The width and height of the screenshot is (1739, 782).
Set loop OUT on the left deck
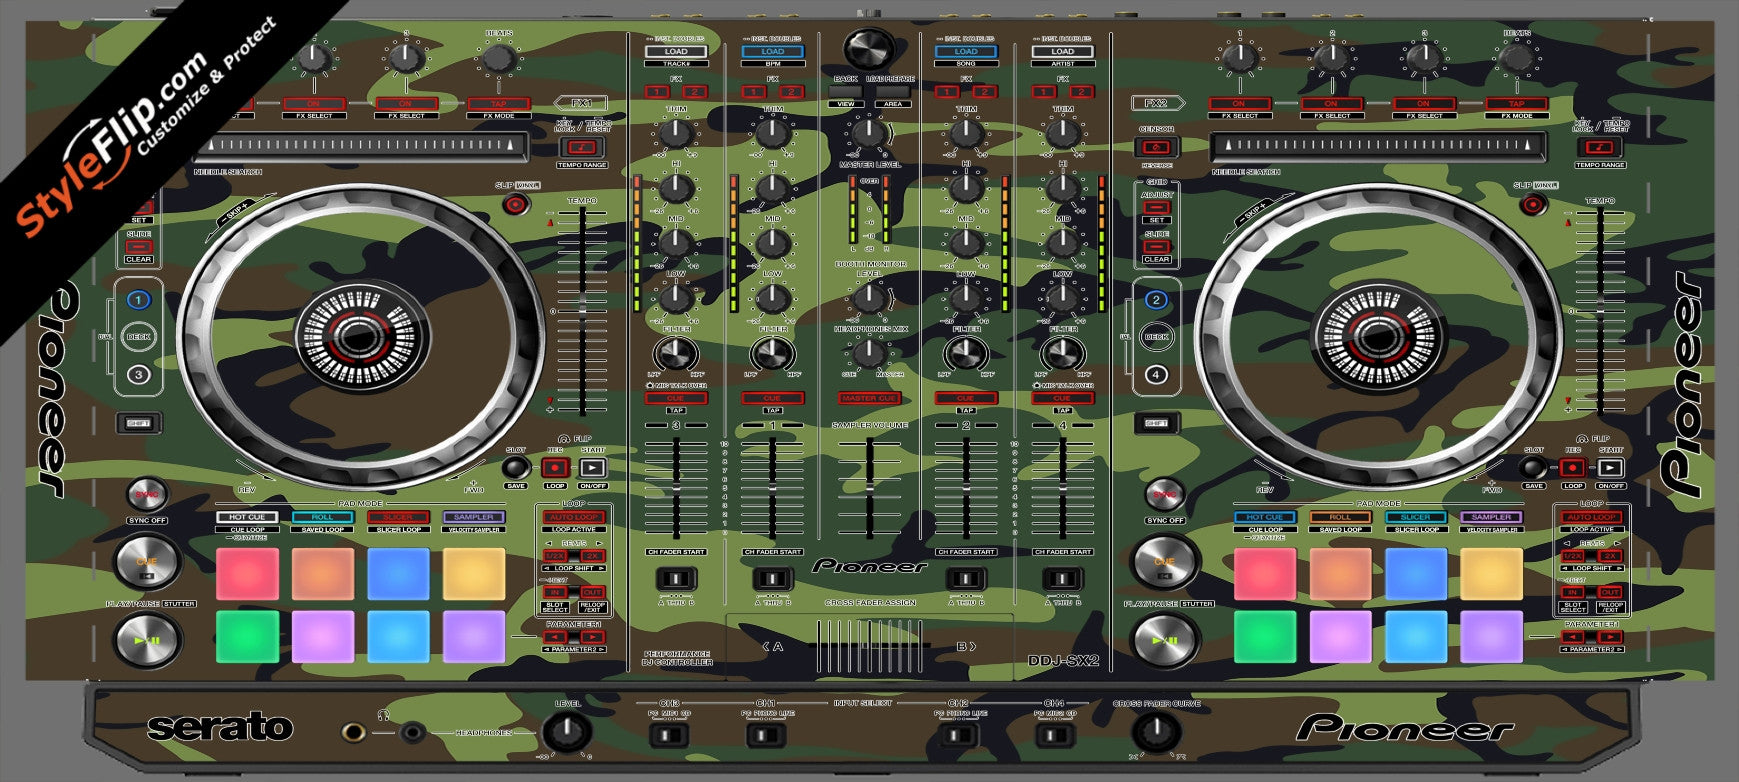coord(592,592)
